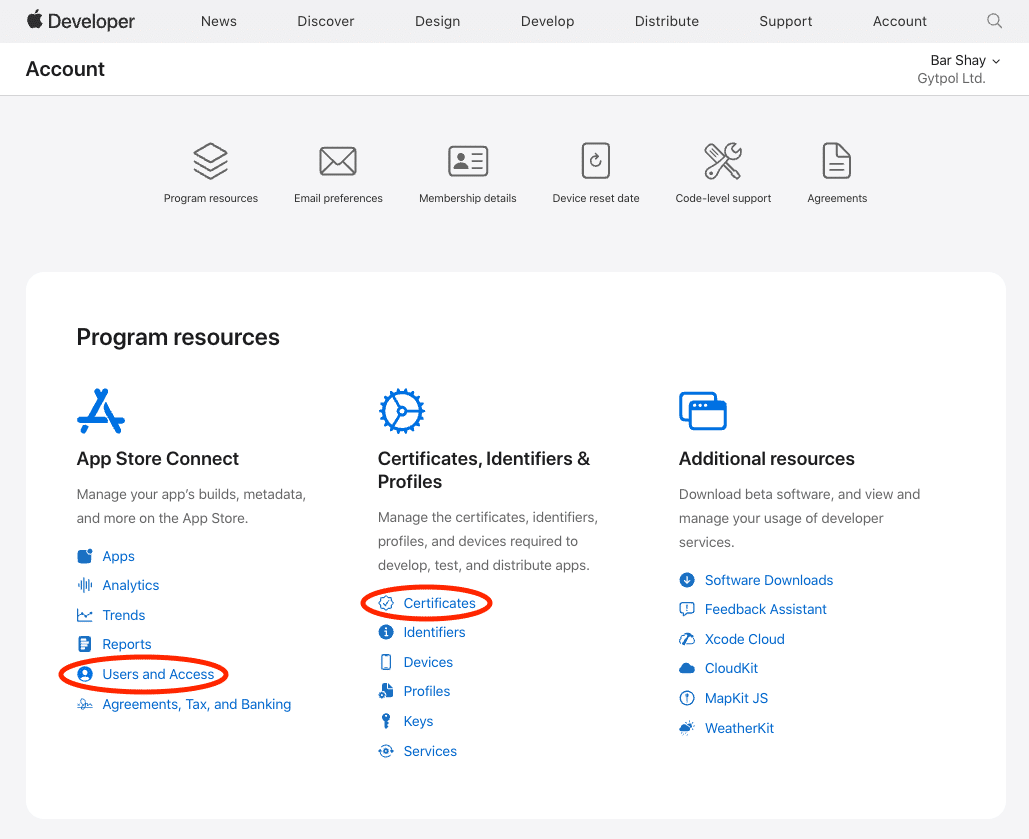
Task: Click the Reports document icon
Action: pos(85,644)
